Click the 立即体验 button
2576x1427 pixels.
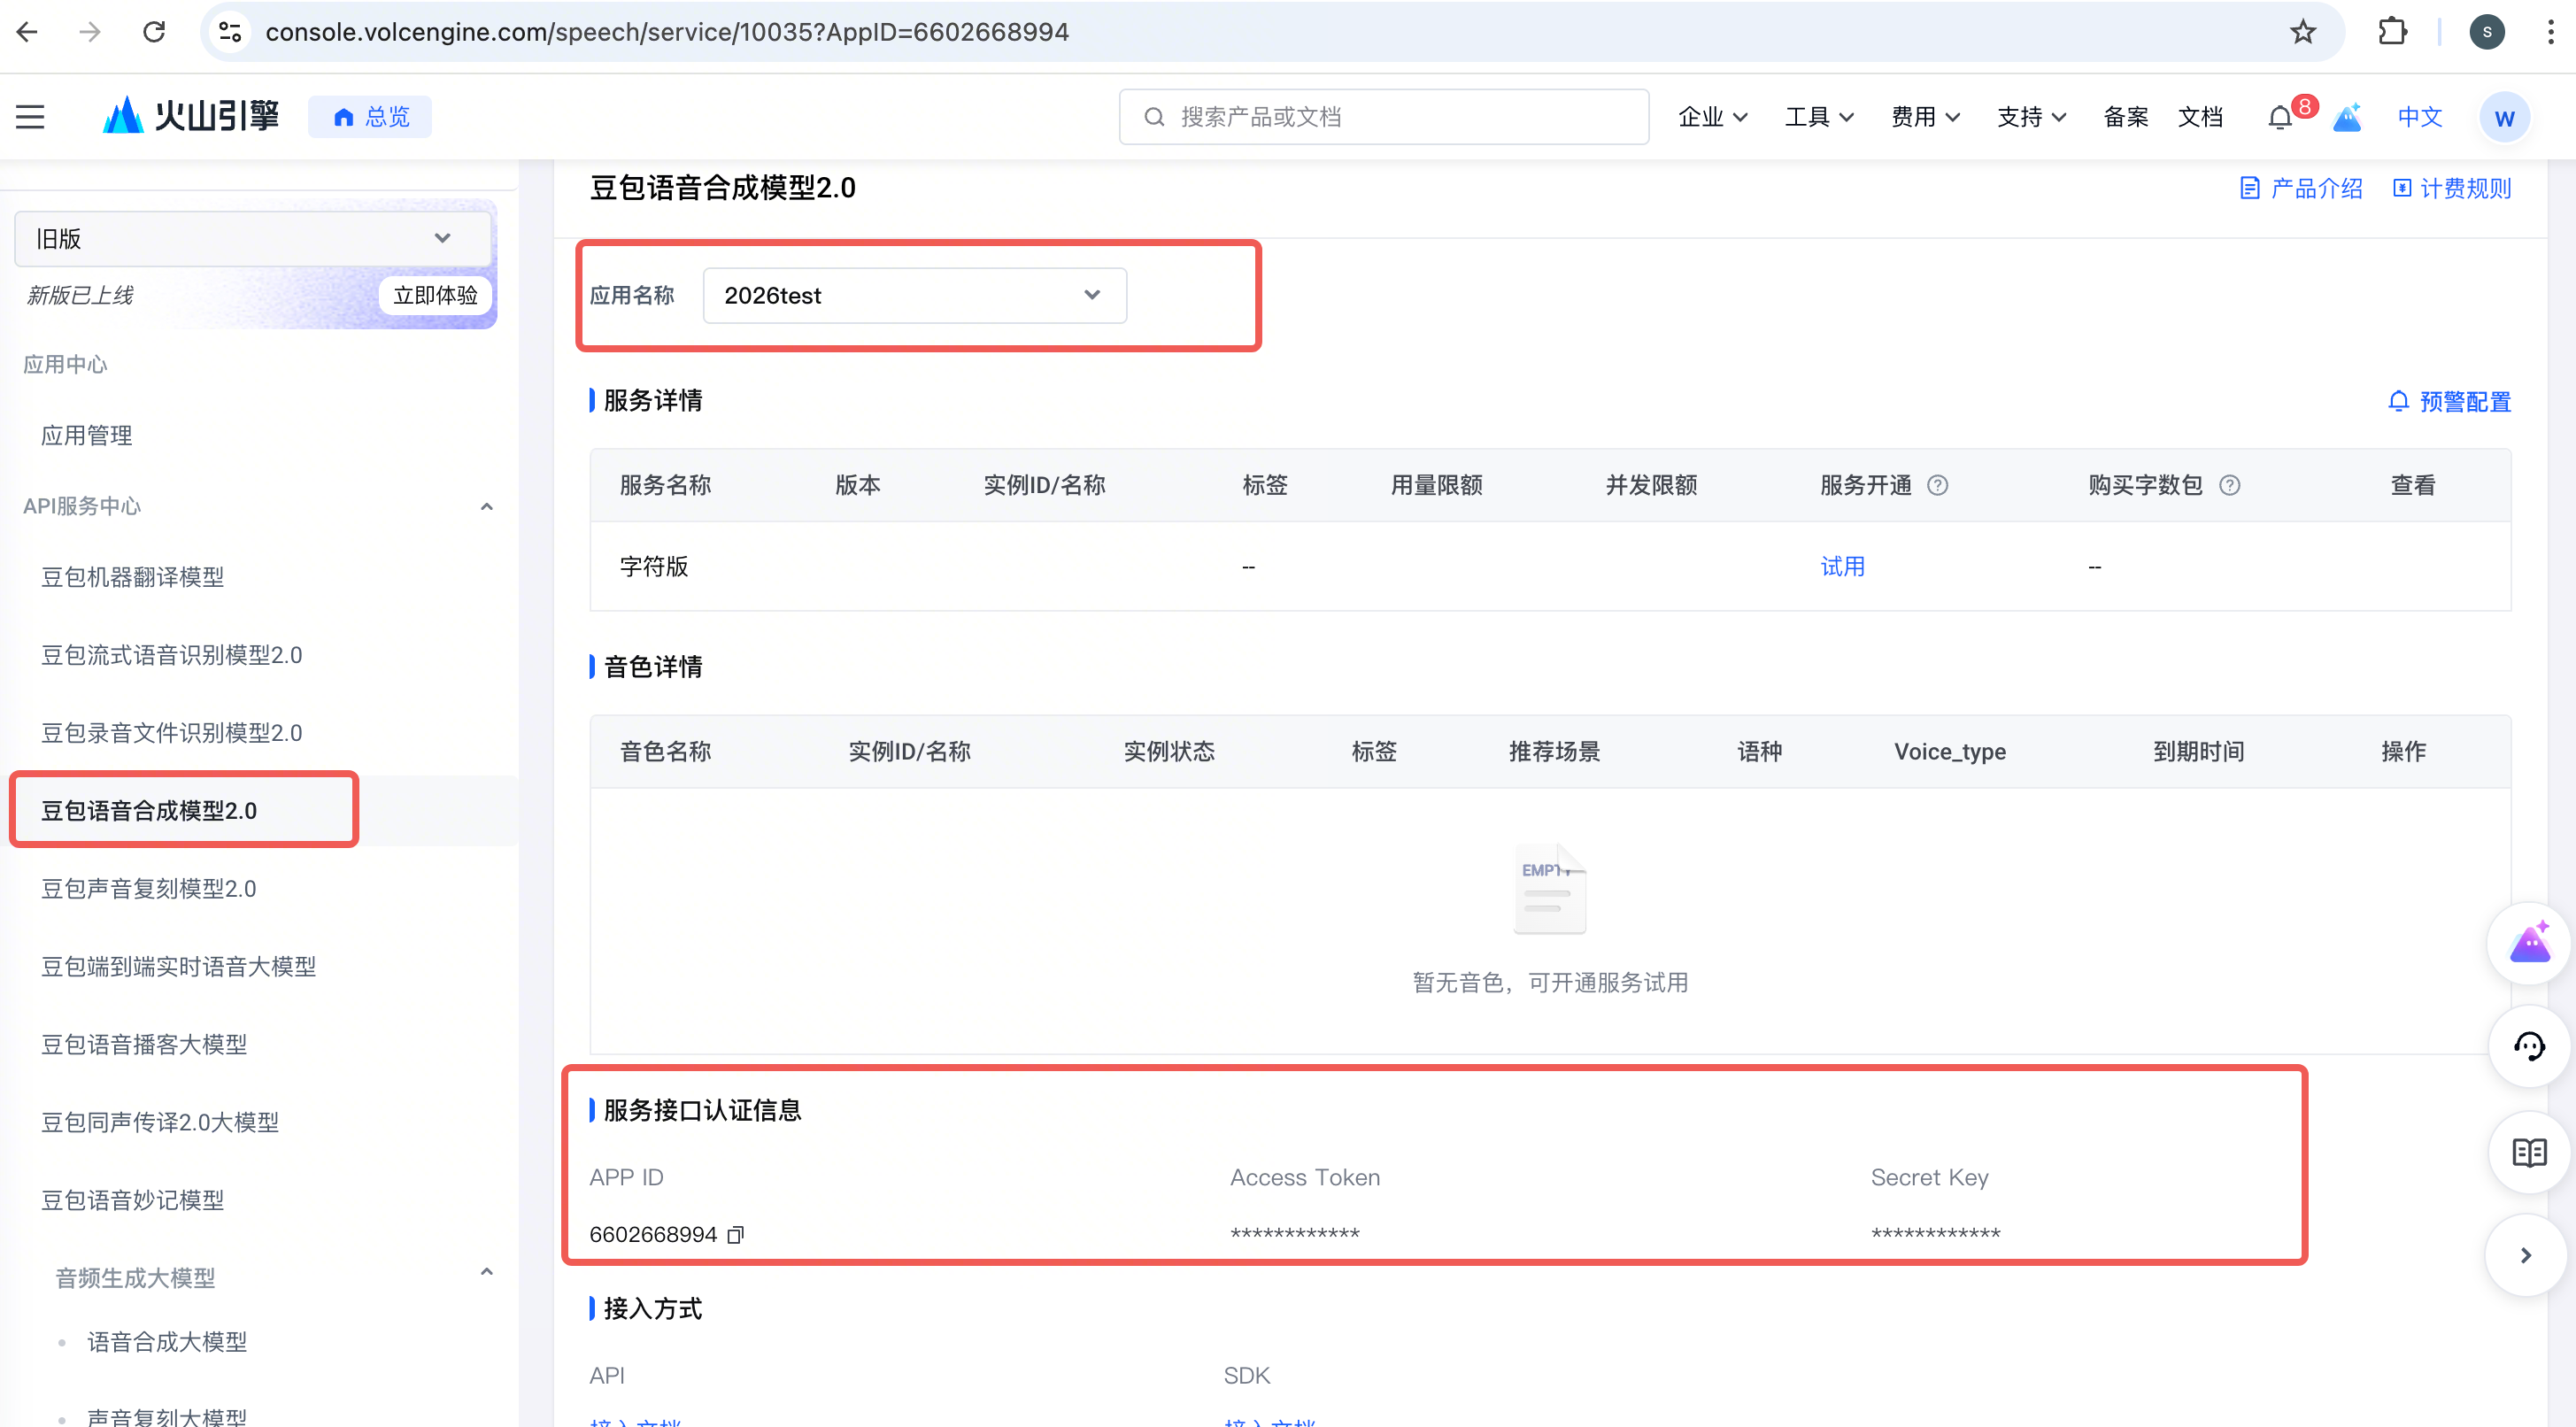[x=435, y=295]
